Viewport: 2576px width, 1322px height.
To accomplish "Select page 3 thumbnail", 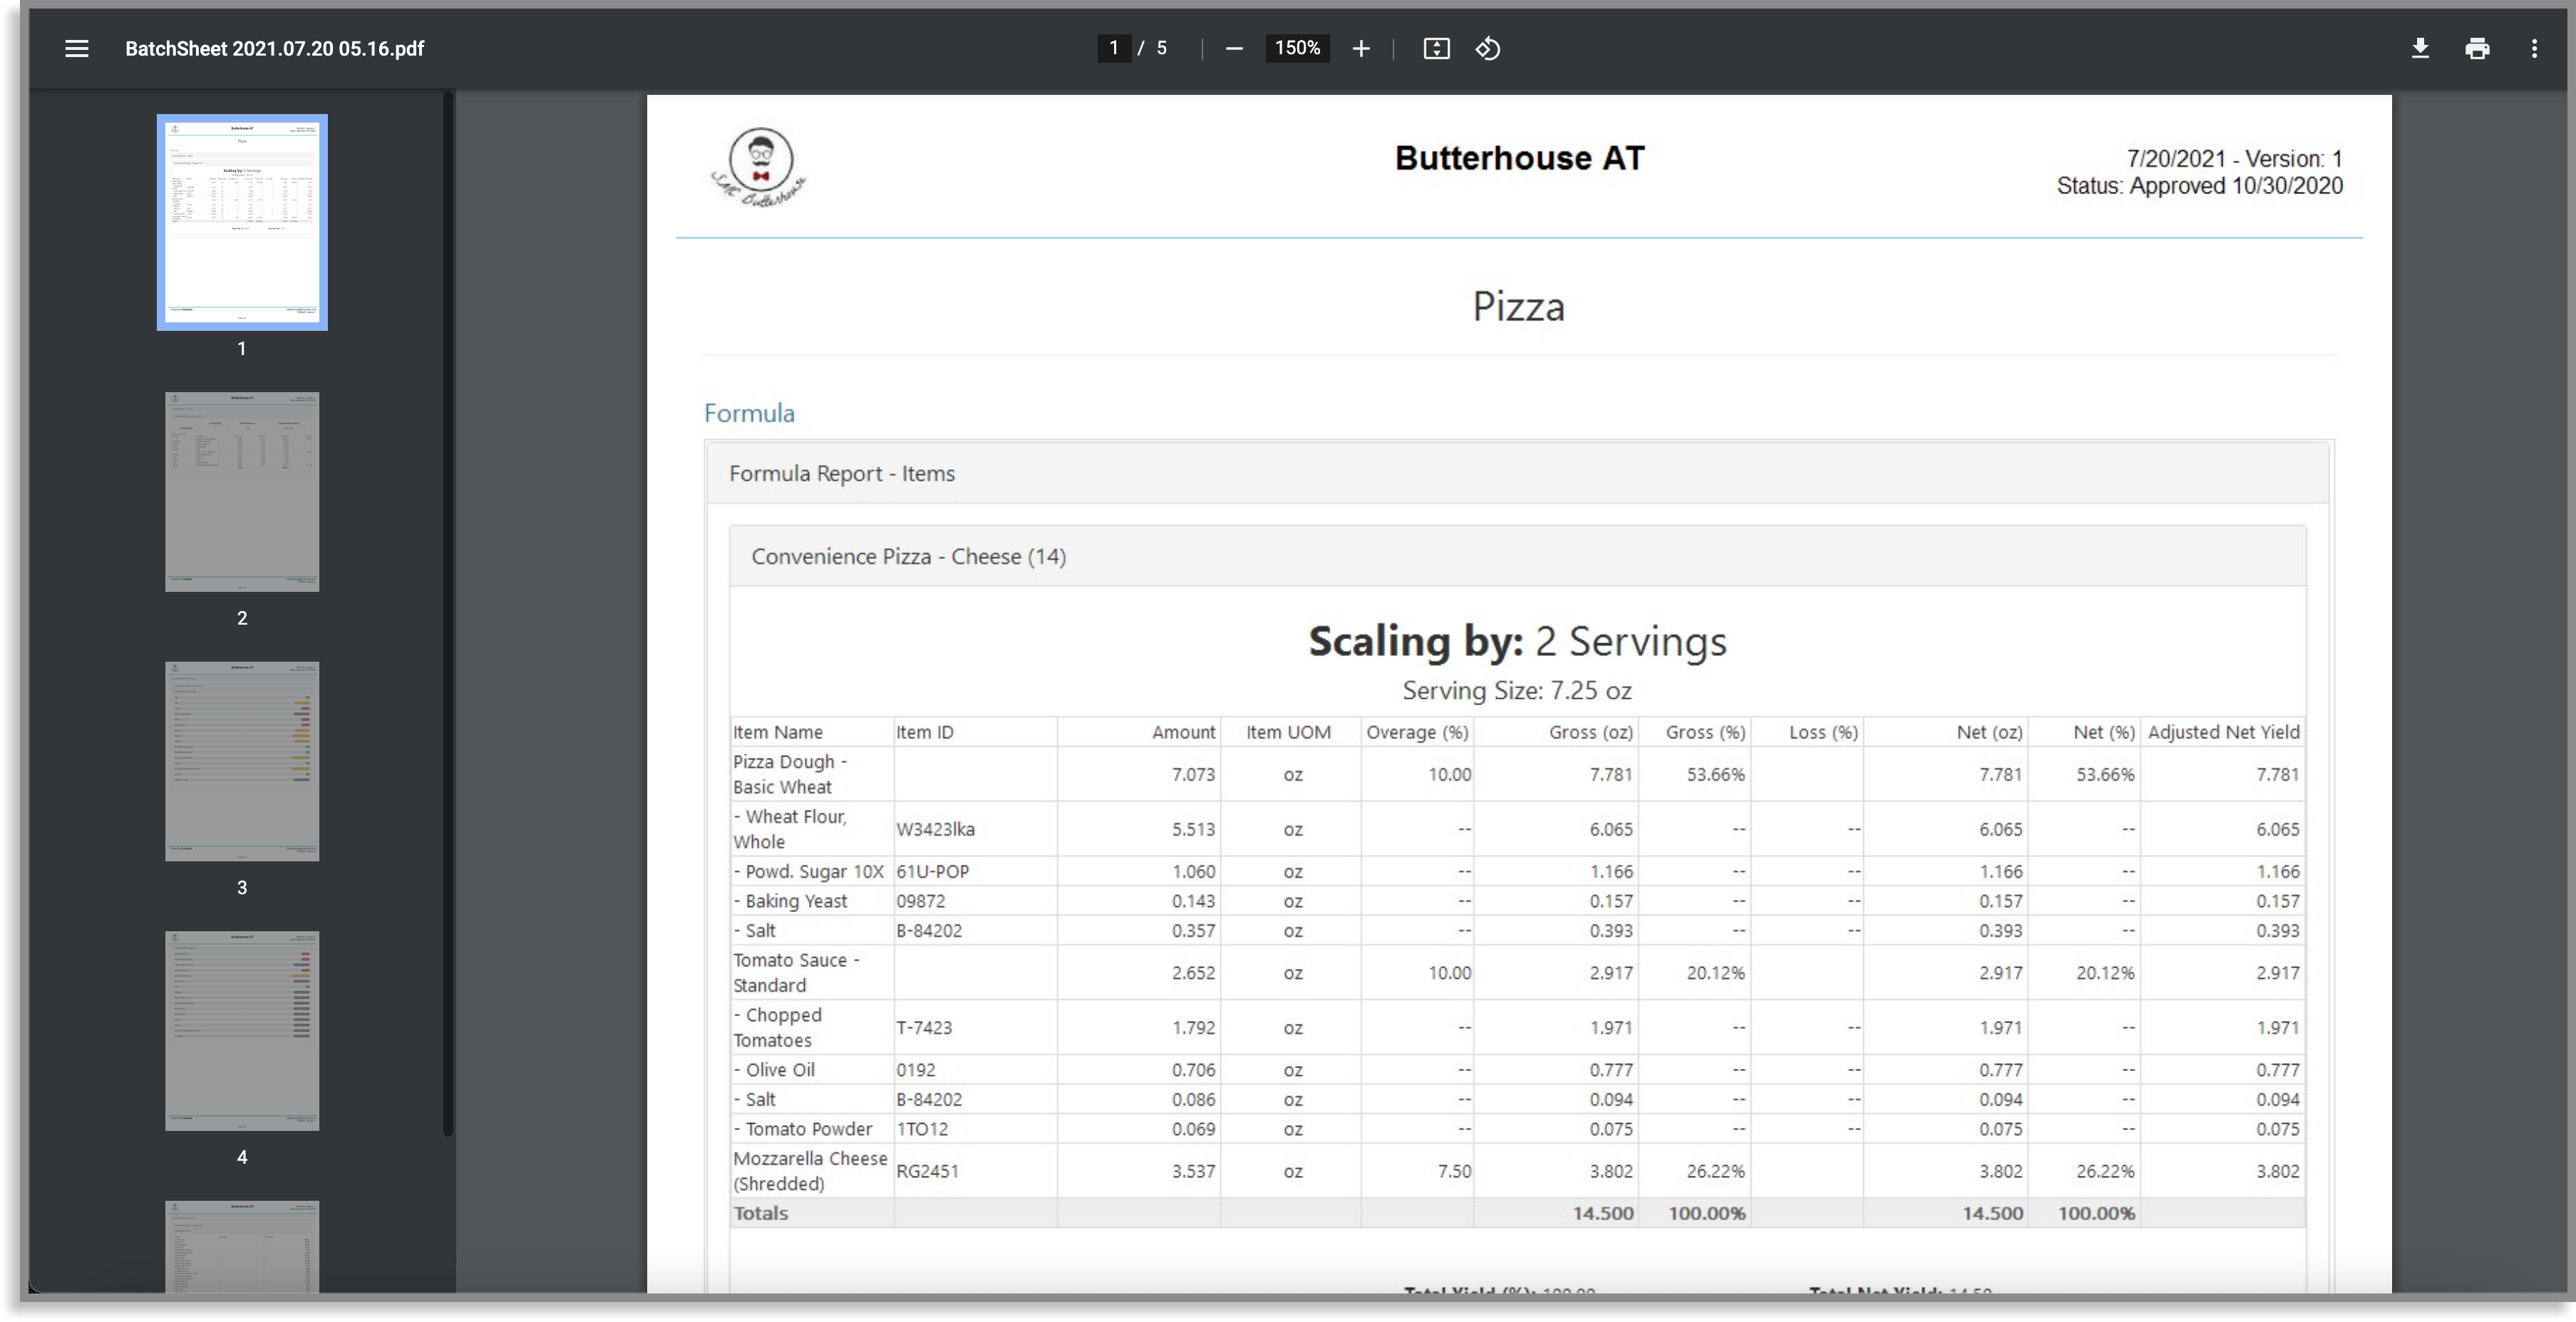I will click(x=242, y=761).
